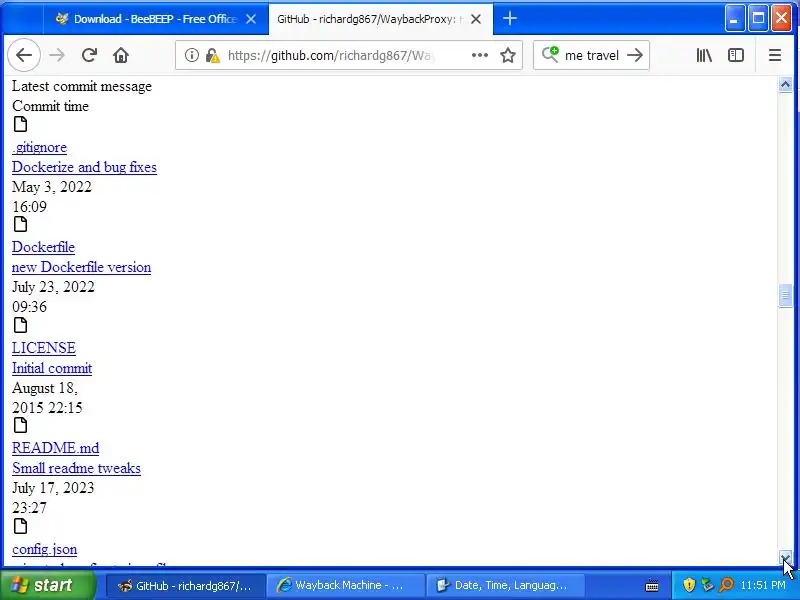Click the magnifier tray icon
This screenshot has height=600, width=800.
[726, 585]
